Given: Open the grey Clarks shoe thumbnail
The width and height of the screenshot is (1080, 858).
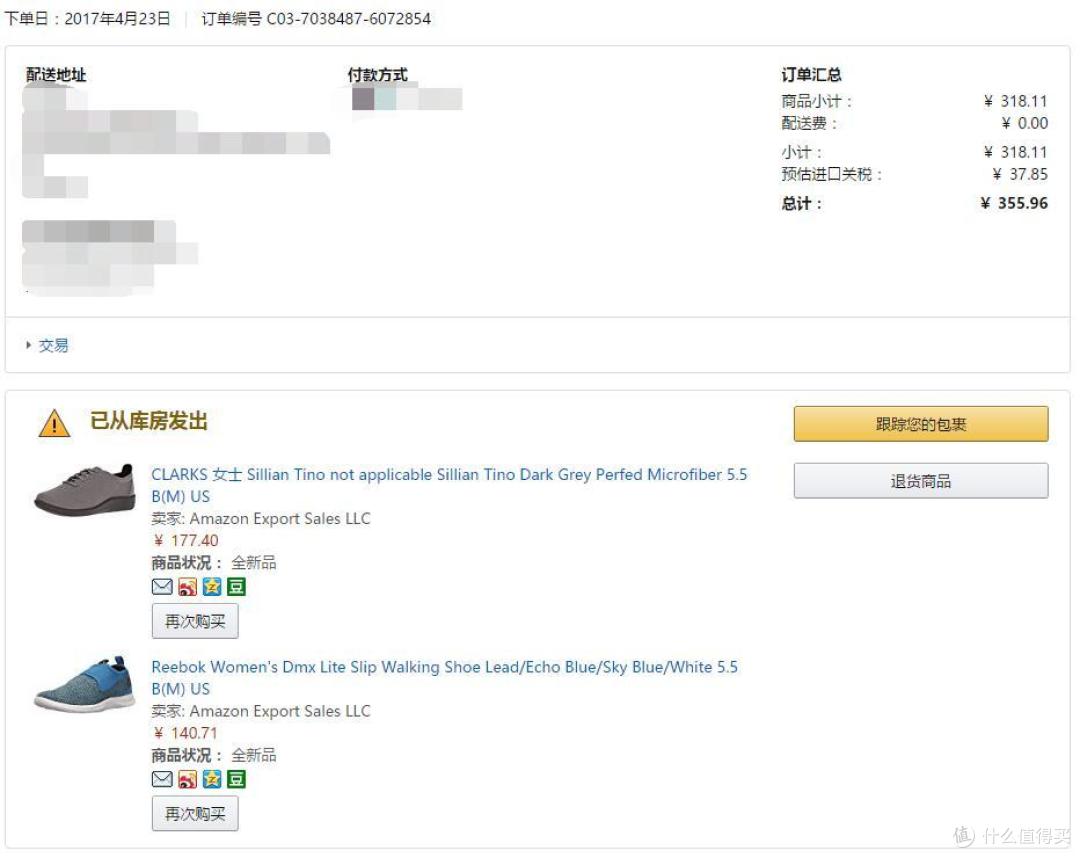Looking at the screenshot, I should [84, 490].
